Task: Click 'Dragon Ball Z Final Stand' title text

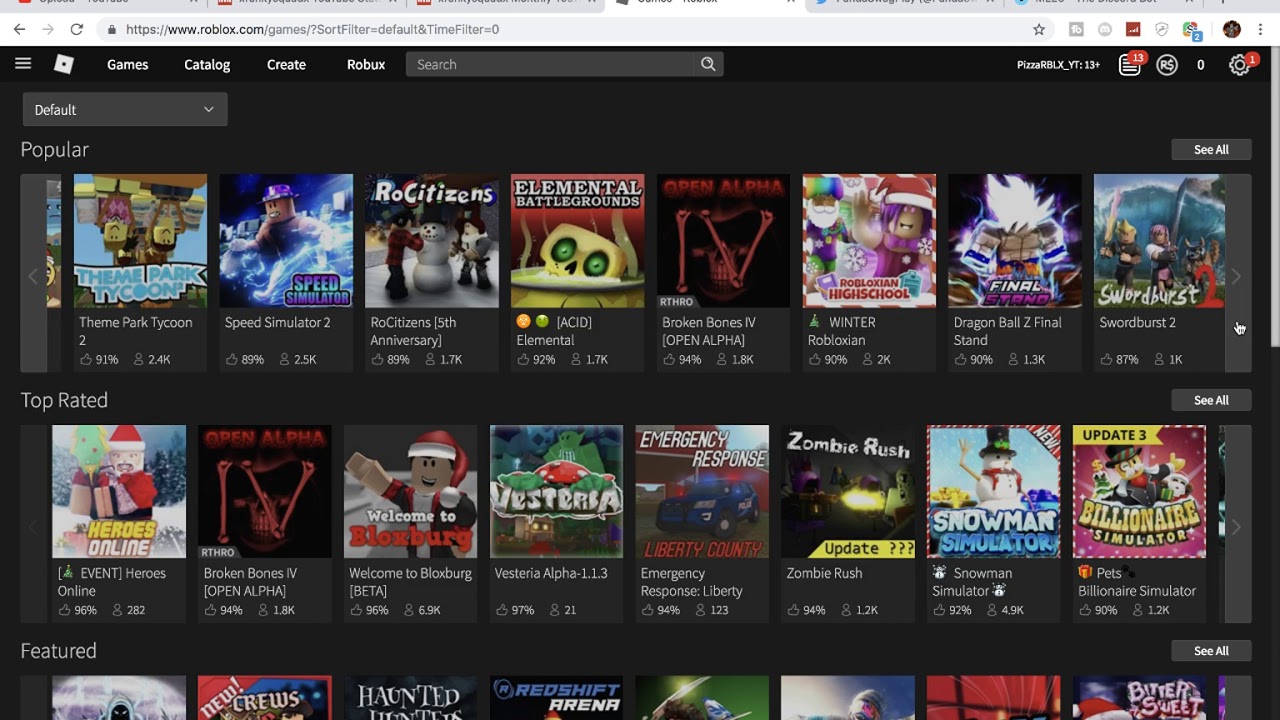Action: coord(1008,331)
